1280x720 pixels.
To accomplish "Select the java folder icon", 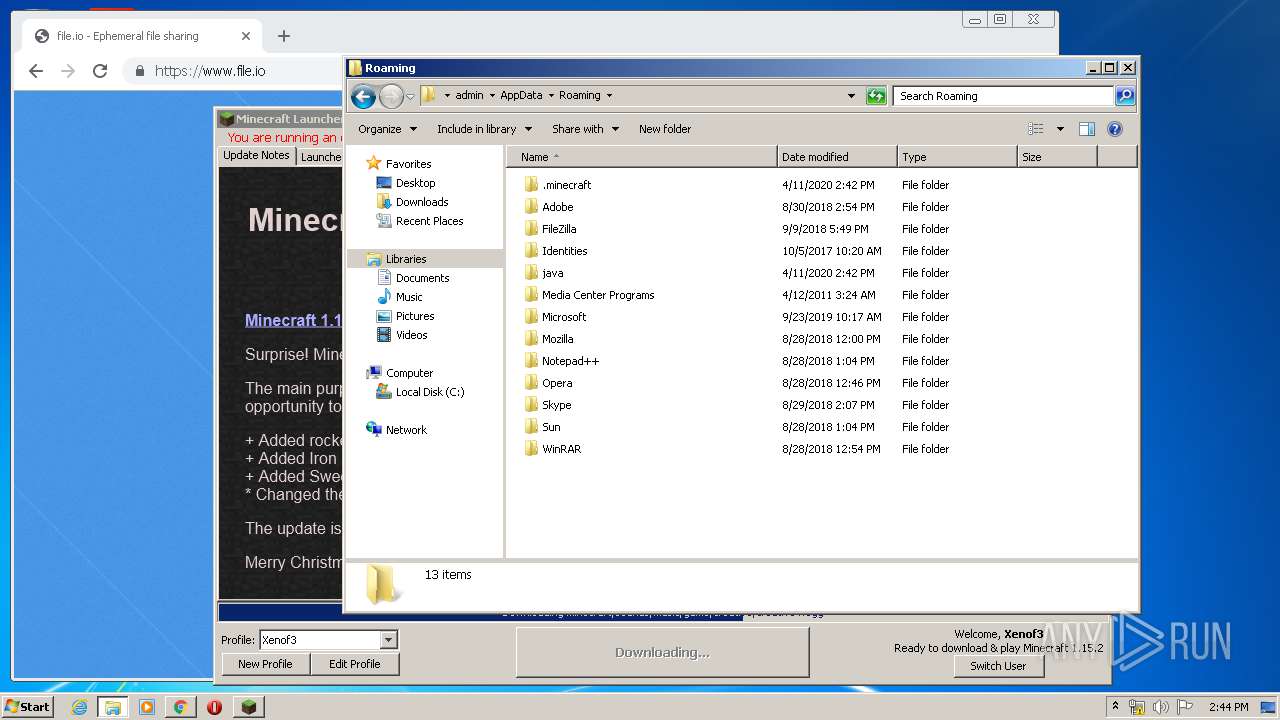I will pyautogui.click(x=531, y=273).
